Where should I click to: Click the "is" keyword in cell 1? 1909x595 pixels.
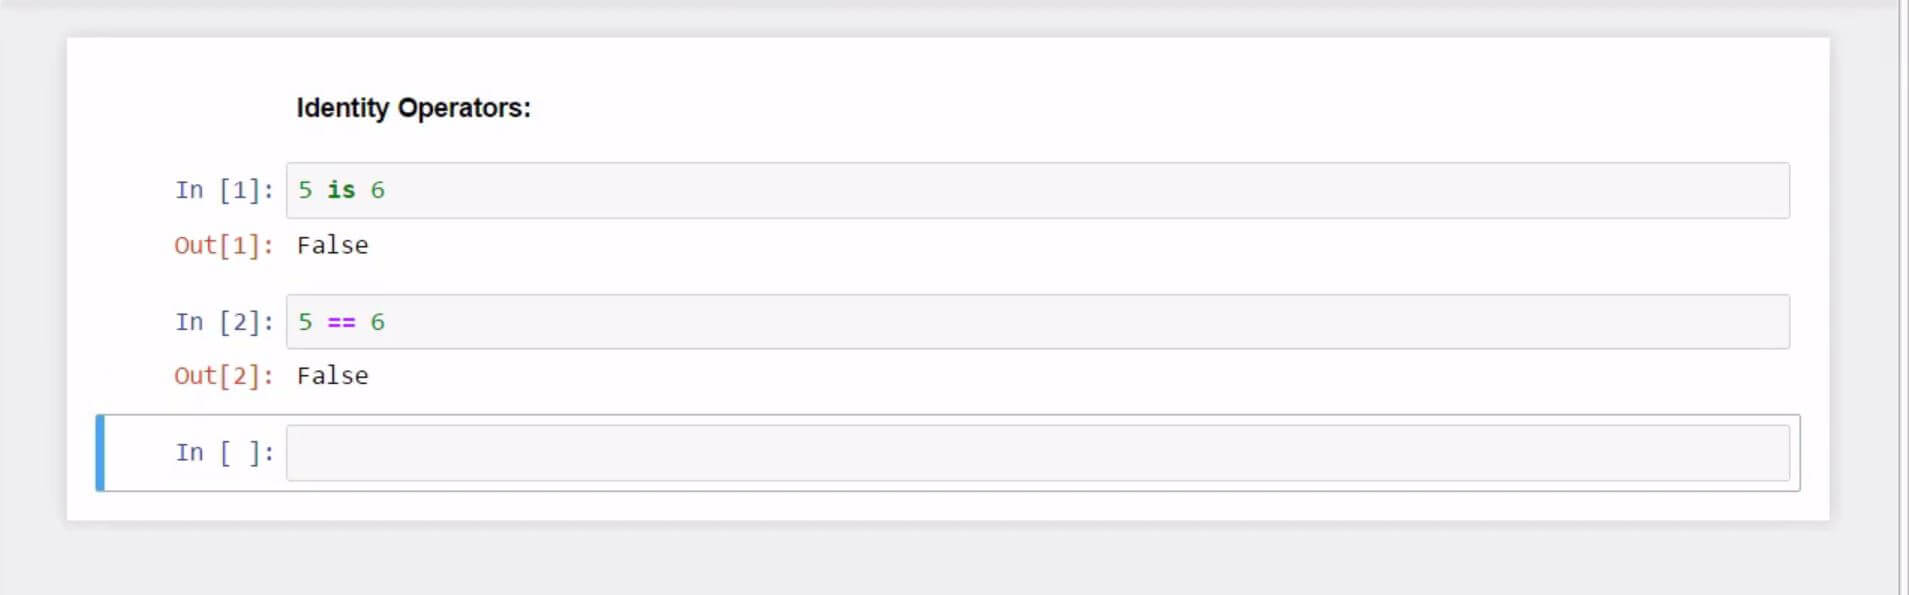pos(341,190)
